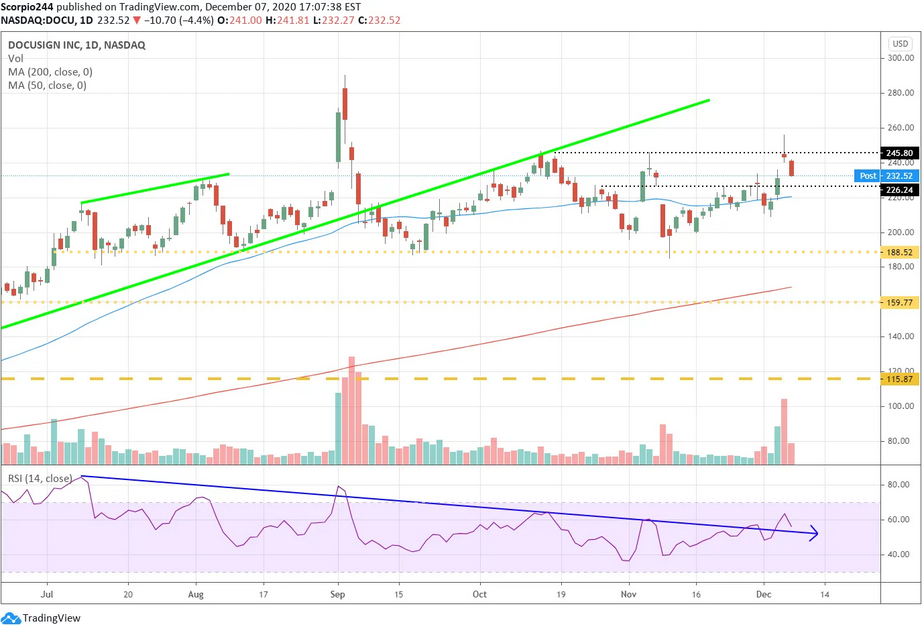This screenshot has height=625, width=922.
Task: Select the 245.80 price level label
Action: [899, 153]
